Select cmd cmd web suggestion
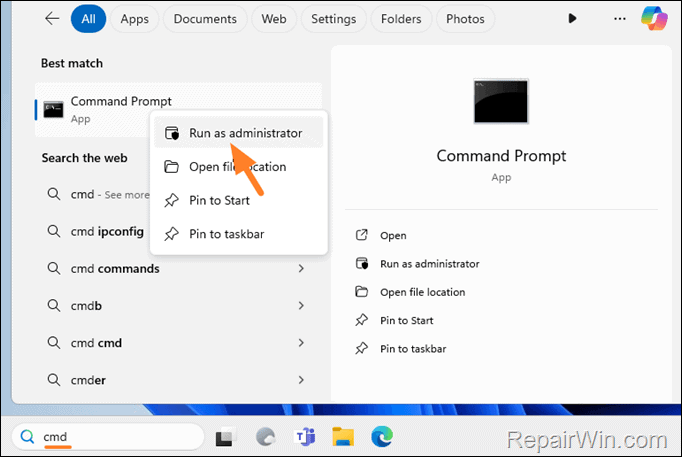 [x=177, y=343]
